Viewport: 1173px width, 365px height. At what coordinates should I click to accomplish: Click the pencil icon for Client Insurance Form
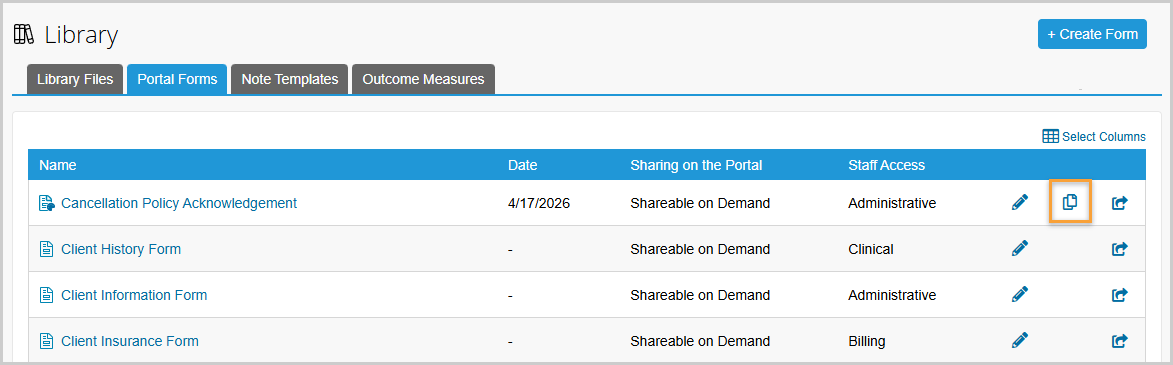coord(1020,341)
